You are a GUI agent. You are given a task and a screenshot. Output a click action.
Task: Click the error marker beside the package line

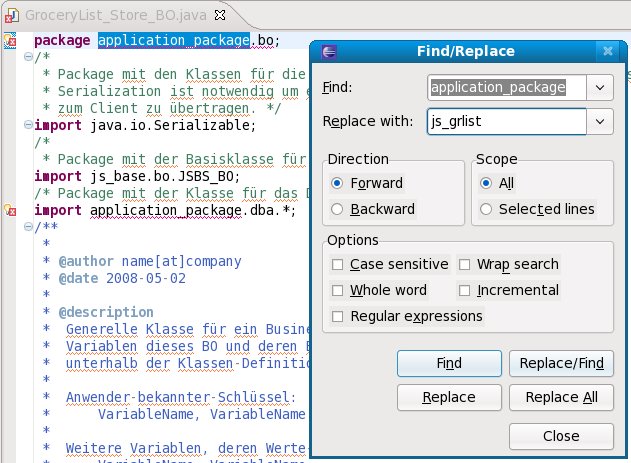[x=9, y=41]
